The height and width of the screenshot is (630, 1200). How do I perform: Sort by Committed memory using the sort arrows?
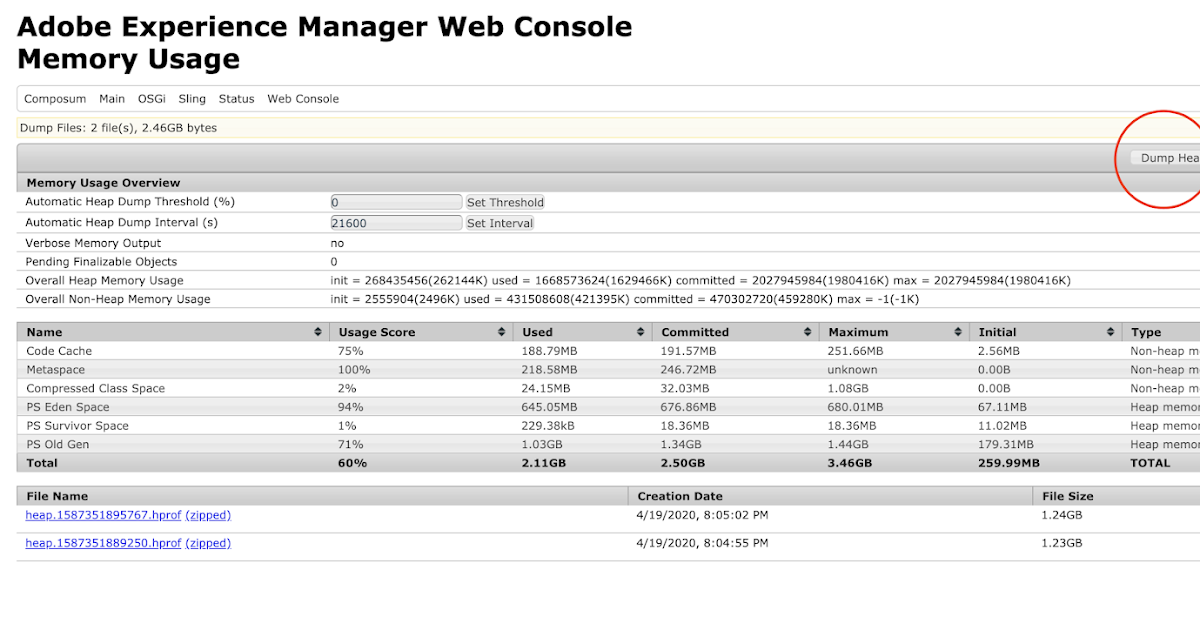807,331
